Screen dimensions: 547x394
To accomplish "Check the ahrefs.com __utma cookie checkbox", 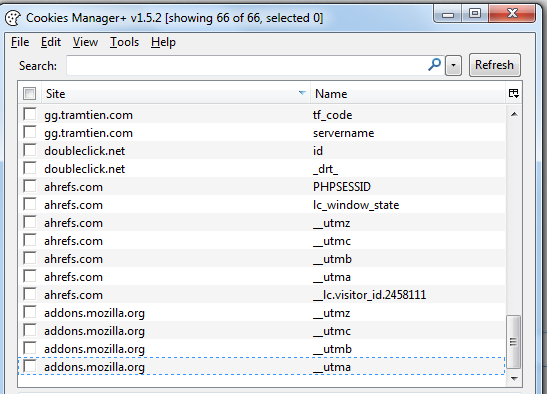I will [30, 276].
